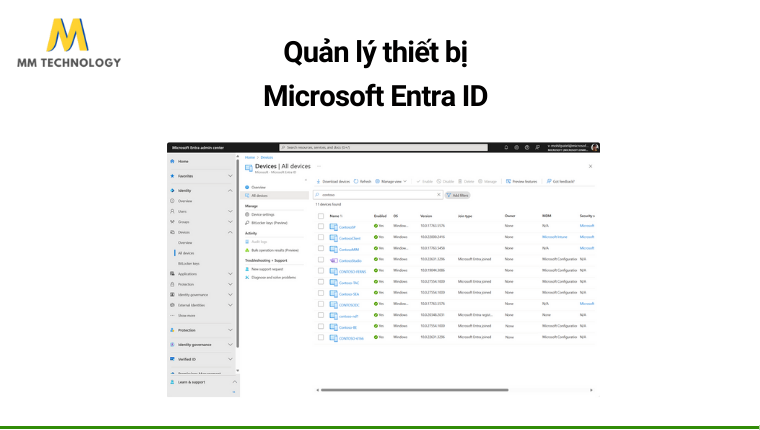Click the Add filters button

[x=457, y=195]
